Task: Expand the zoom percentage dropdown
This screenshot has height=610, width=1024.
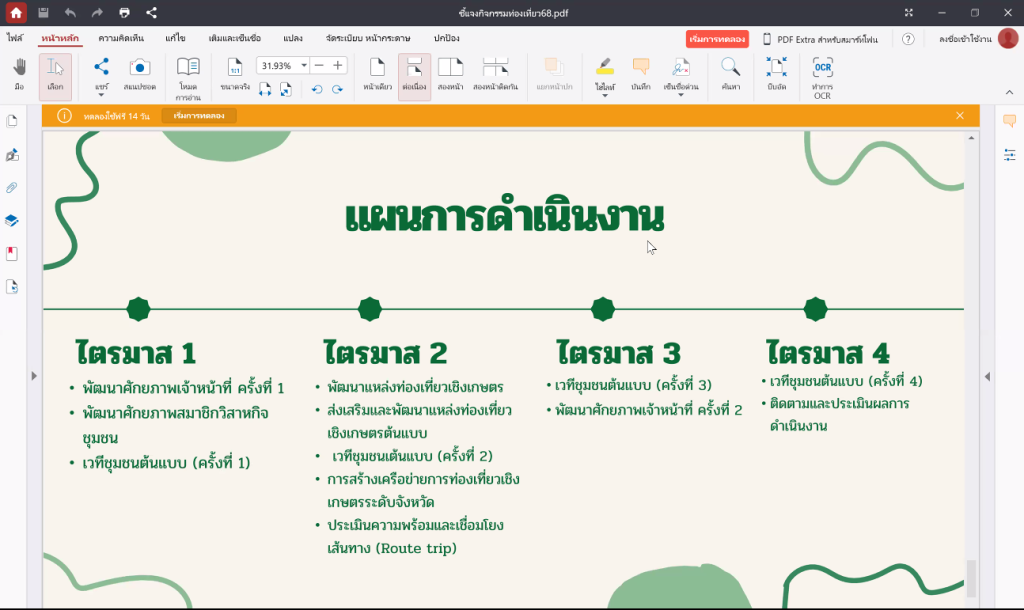Action: coord(304,66)
